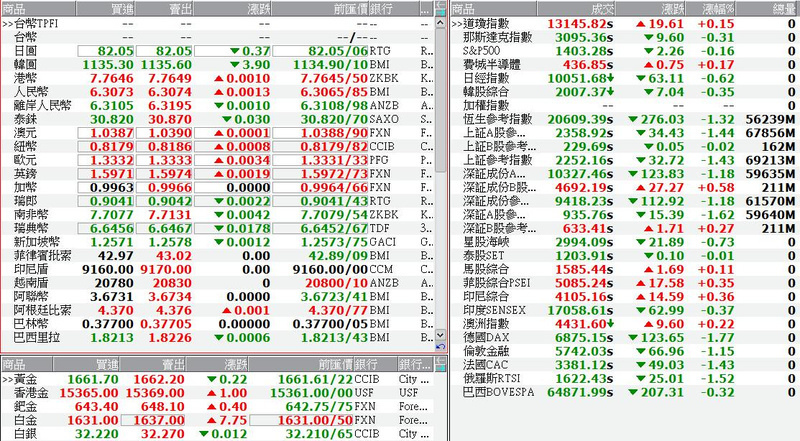The width and height of the screenshot is (800, 441).
Task: Select the 歐元 currency row
Action: coord(217,160)
